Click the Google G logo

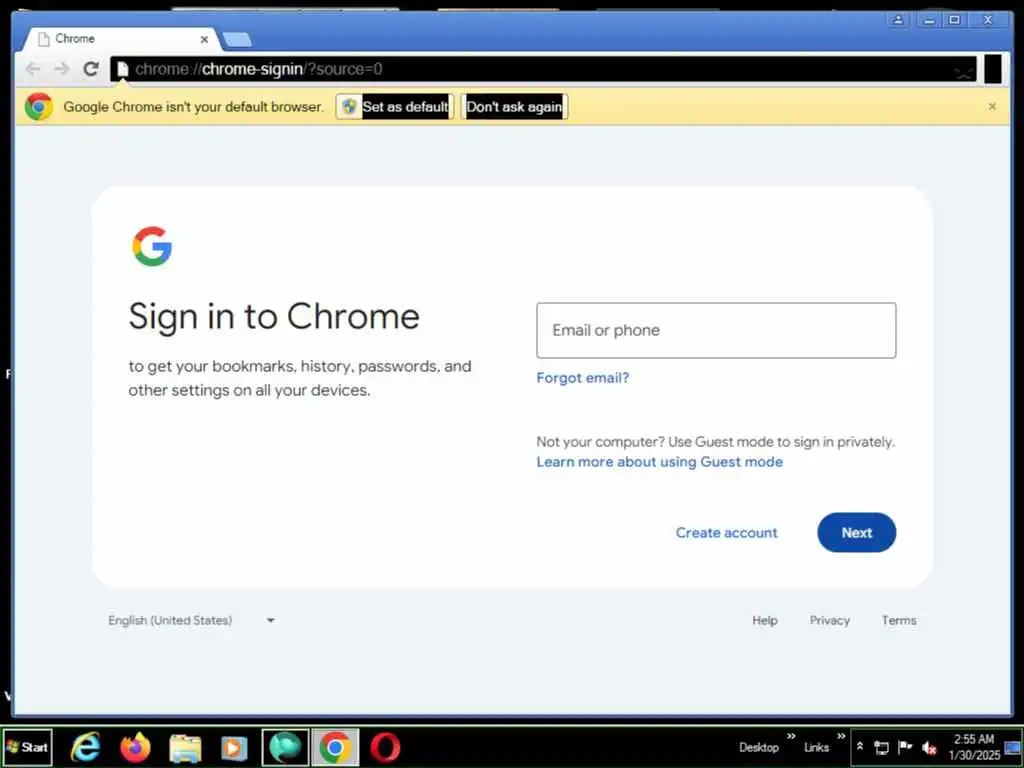[152, 246]
